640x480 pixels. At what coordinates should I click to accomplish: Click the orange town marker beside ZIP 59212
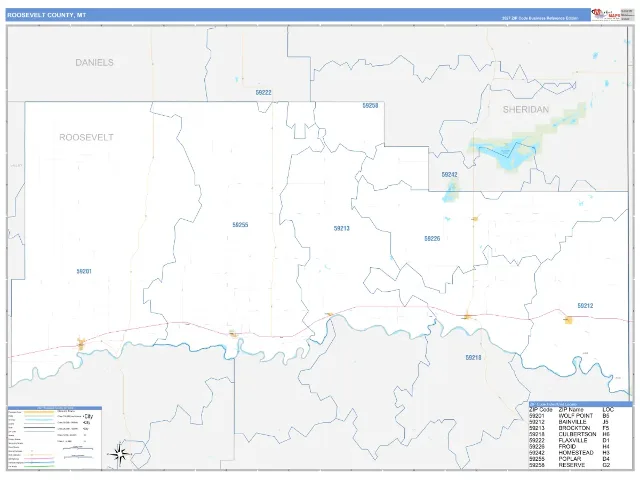[x=568, y=320]
